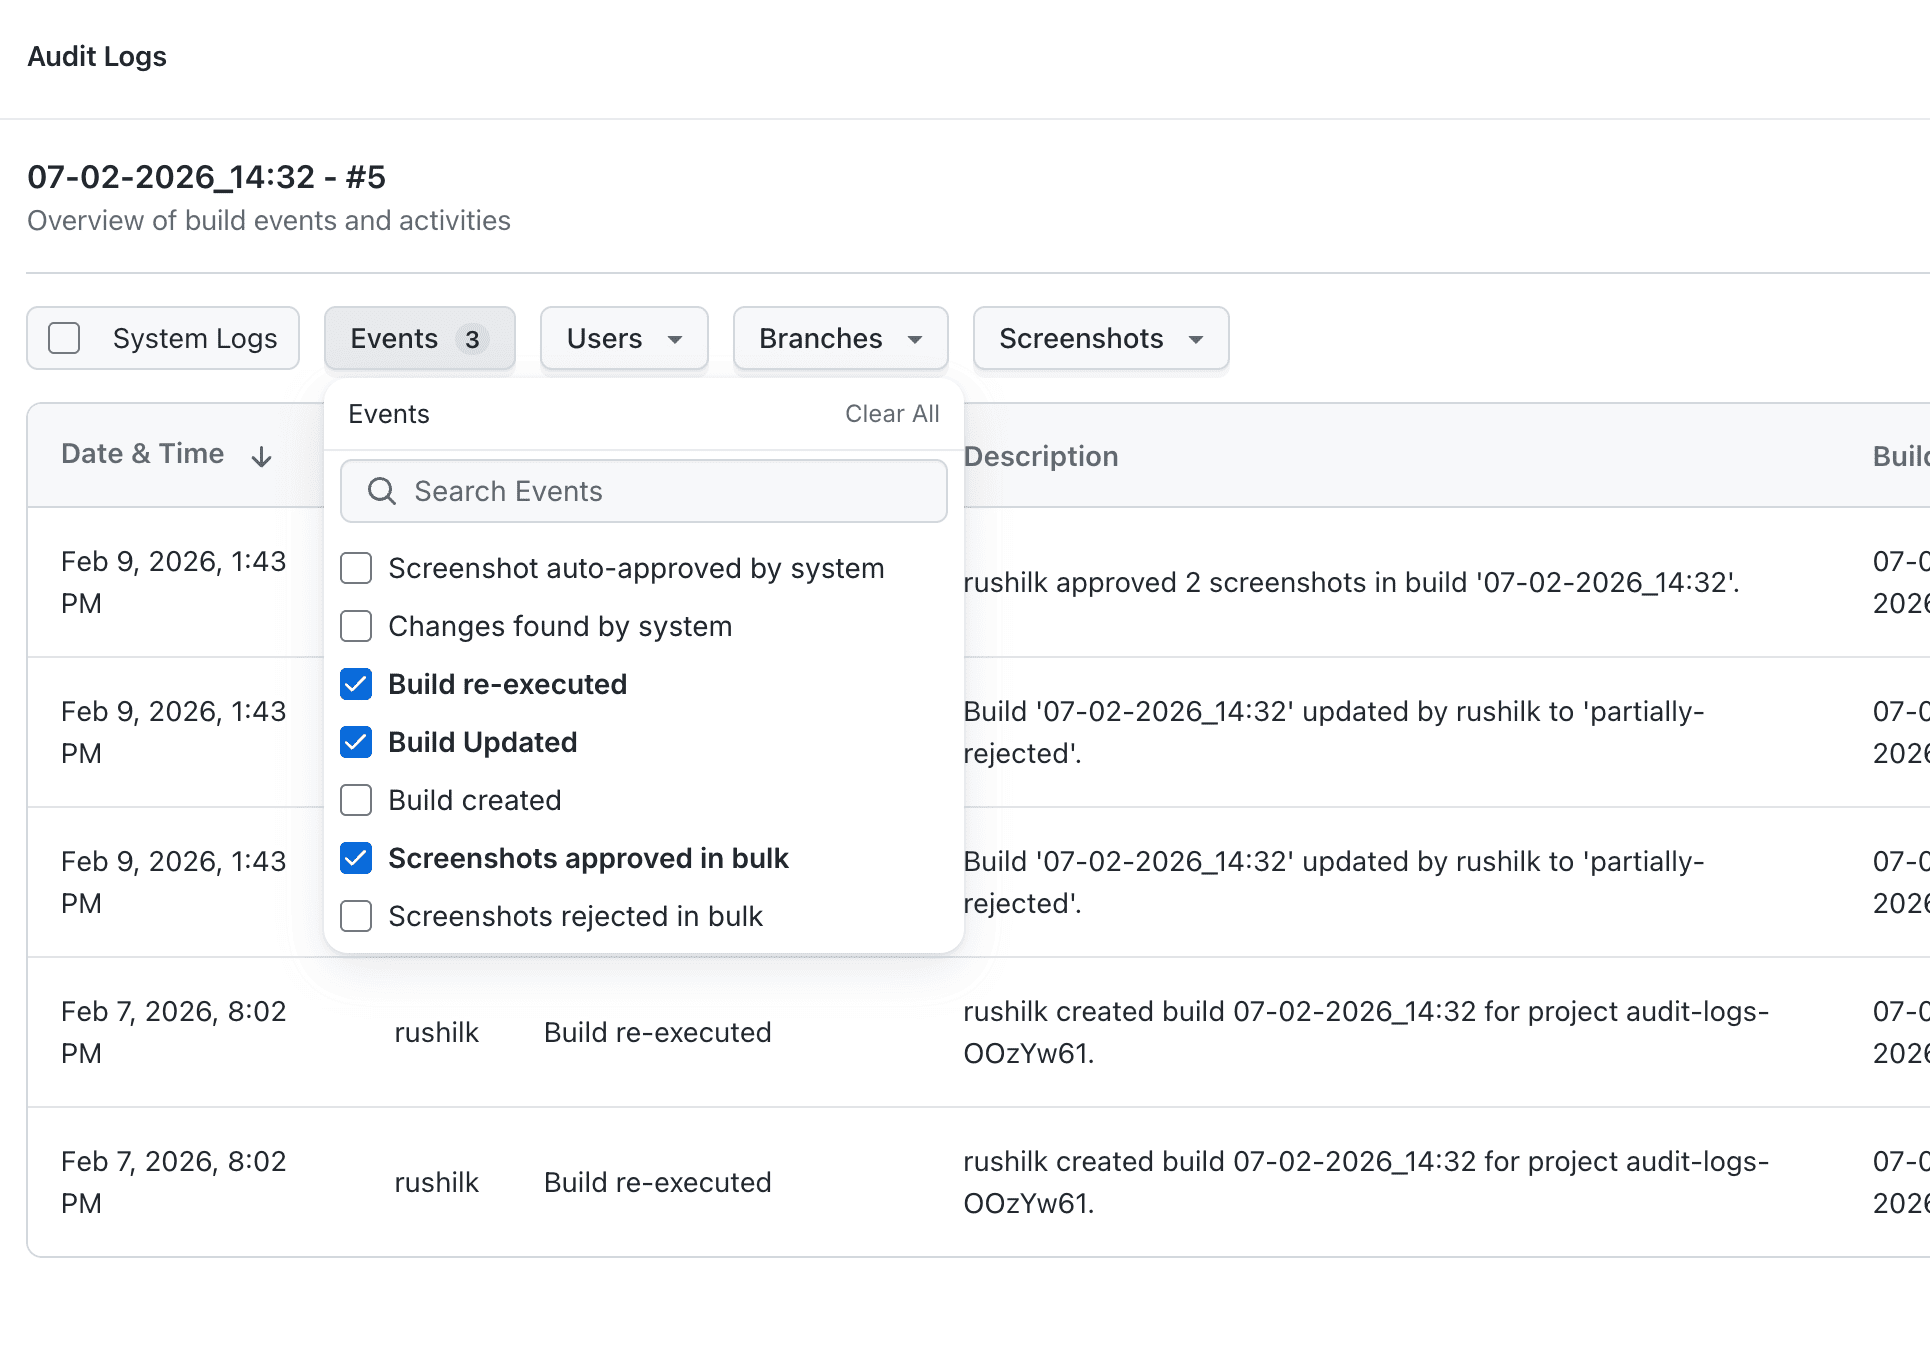1930x1362 pixels.
Task: Open the Events filter menu
Action: click(419, 339)
